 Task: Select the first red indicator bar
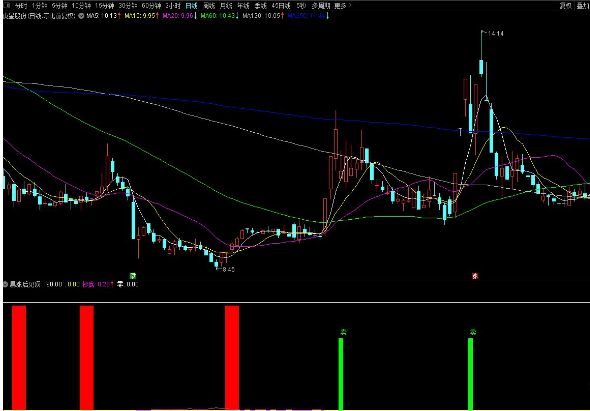click(19, 357)
